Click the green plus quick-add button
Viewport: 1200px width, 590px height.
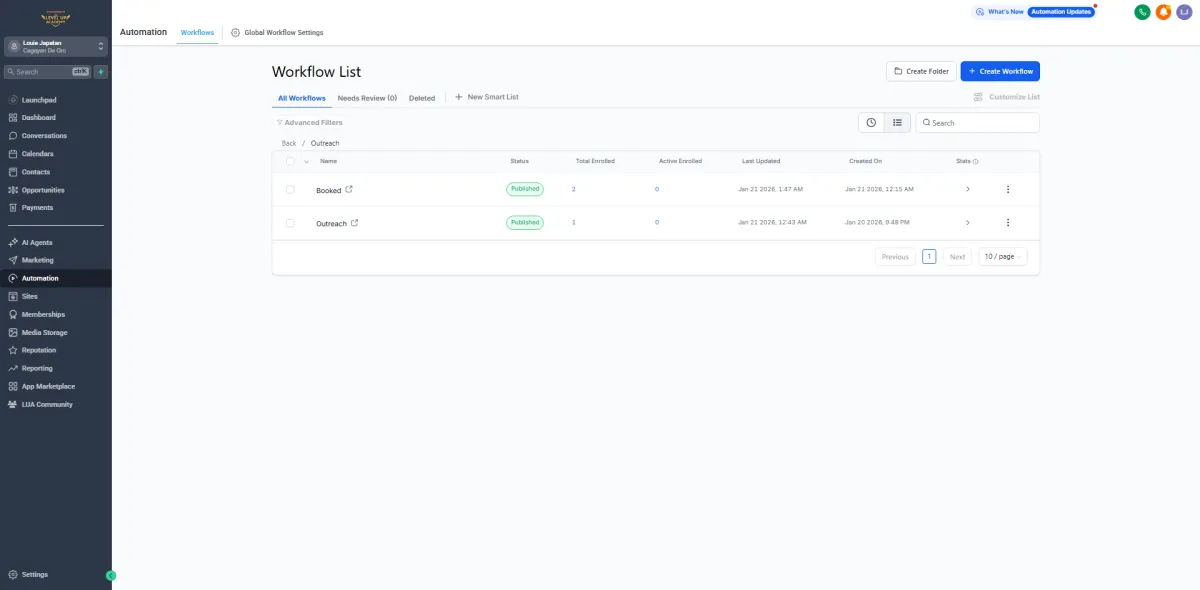tap(101, 72)
